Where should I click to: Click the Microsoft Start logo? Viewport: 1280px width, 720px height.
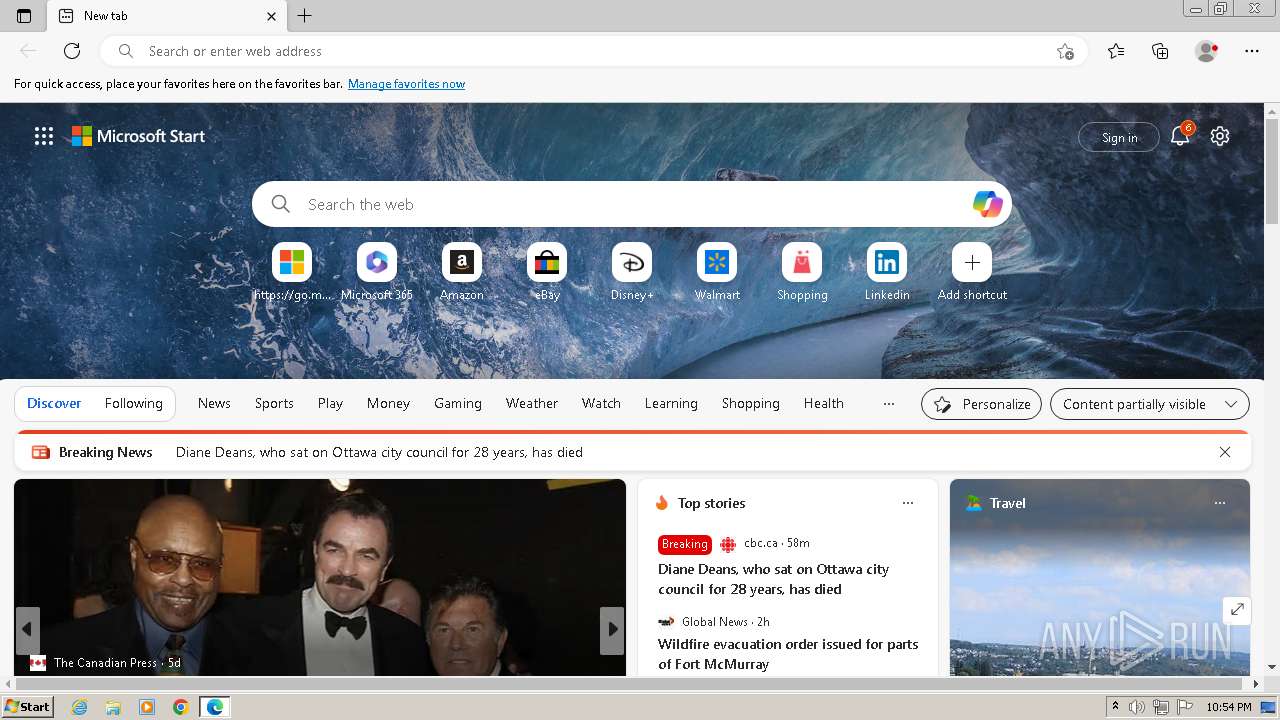pyautogui.click(x=138, y=136)
